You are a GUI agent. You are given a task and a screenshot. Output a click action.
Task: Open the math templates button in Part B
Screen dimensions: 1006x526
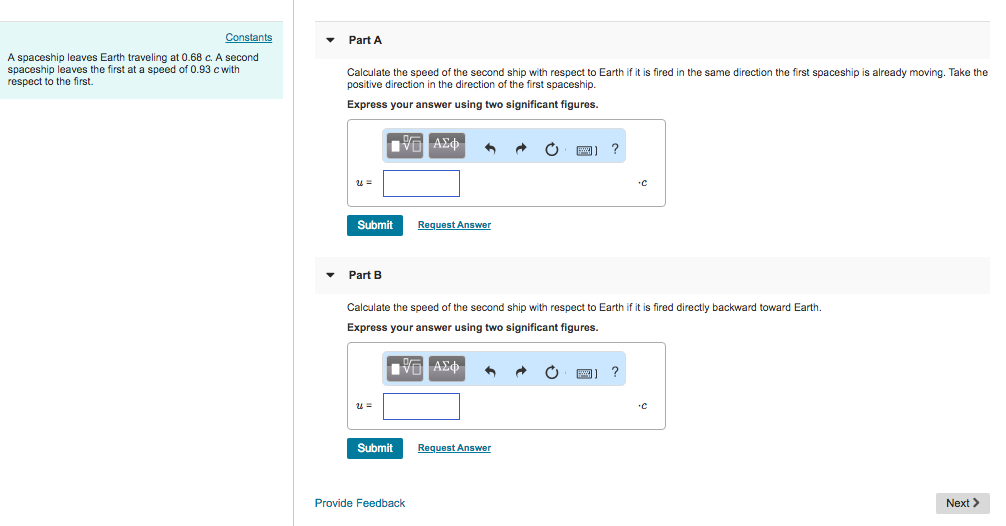(406, 368)
